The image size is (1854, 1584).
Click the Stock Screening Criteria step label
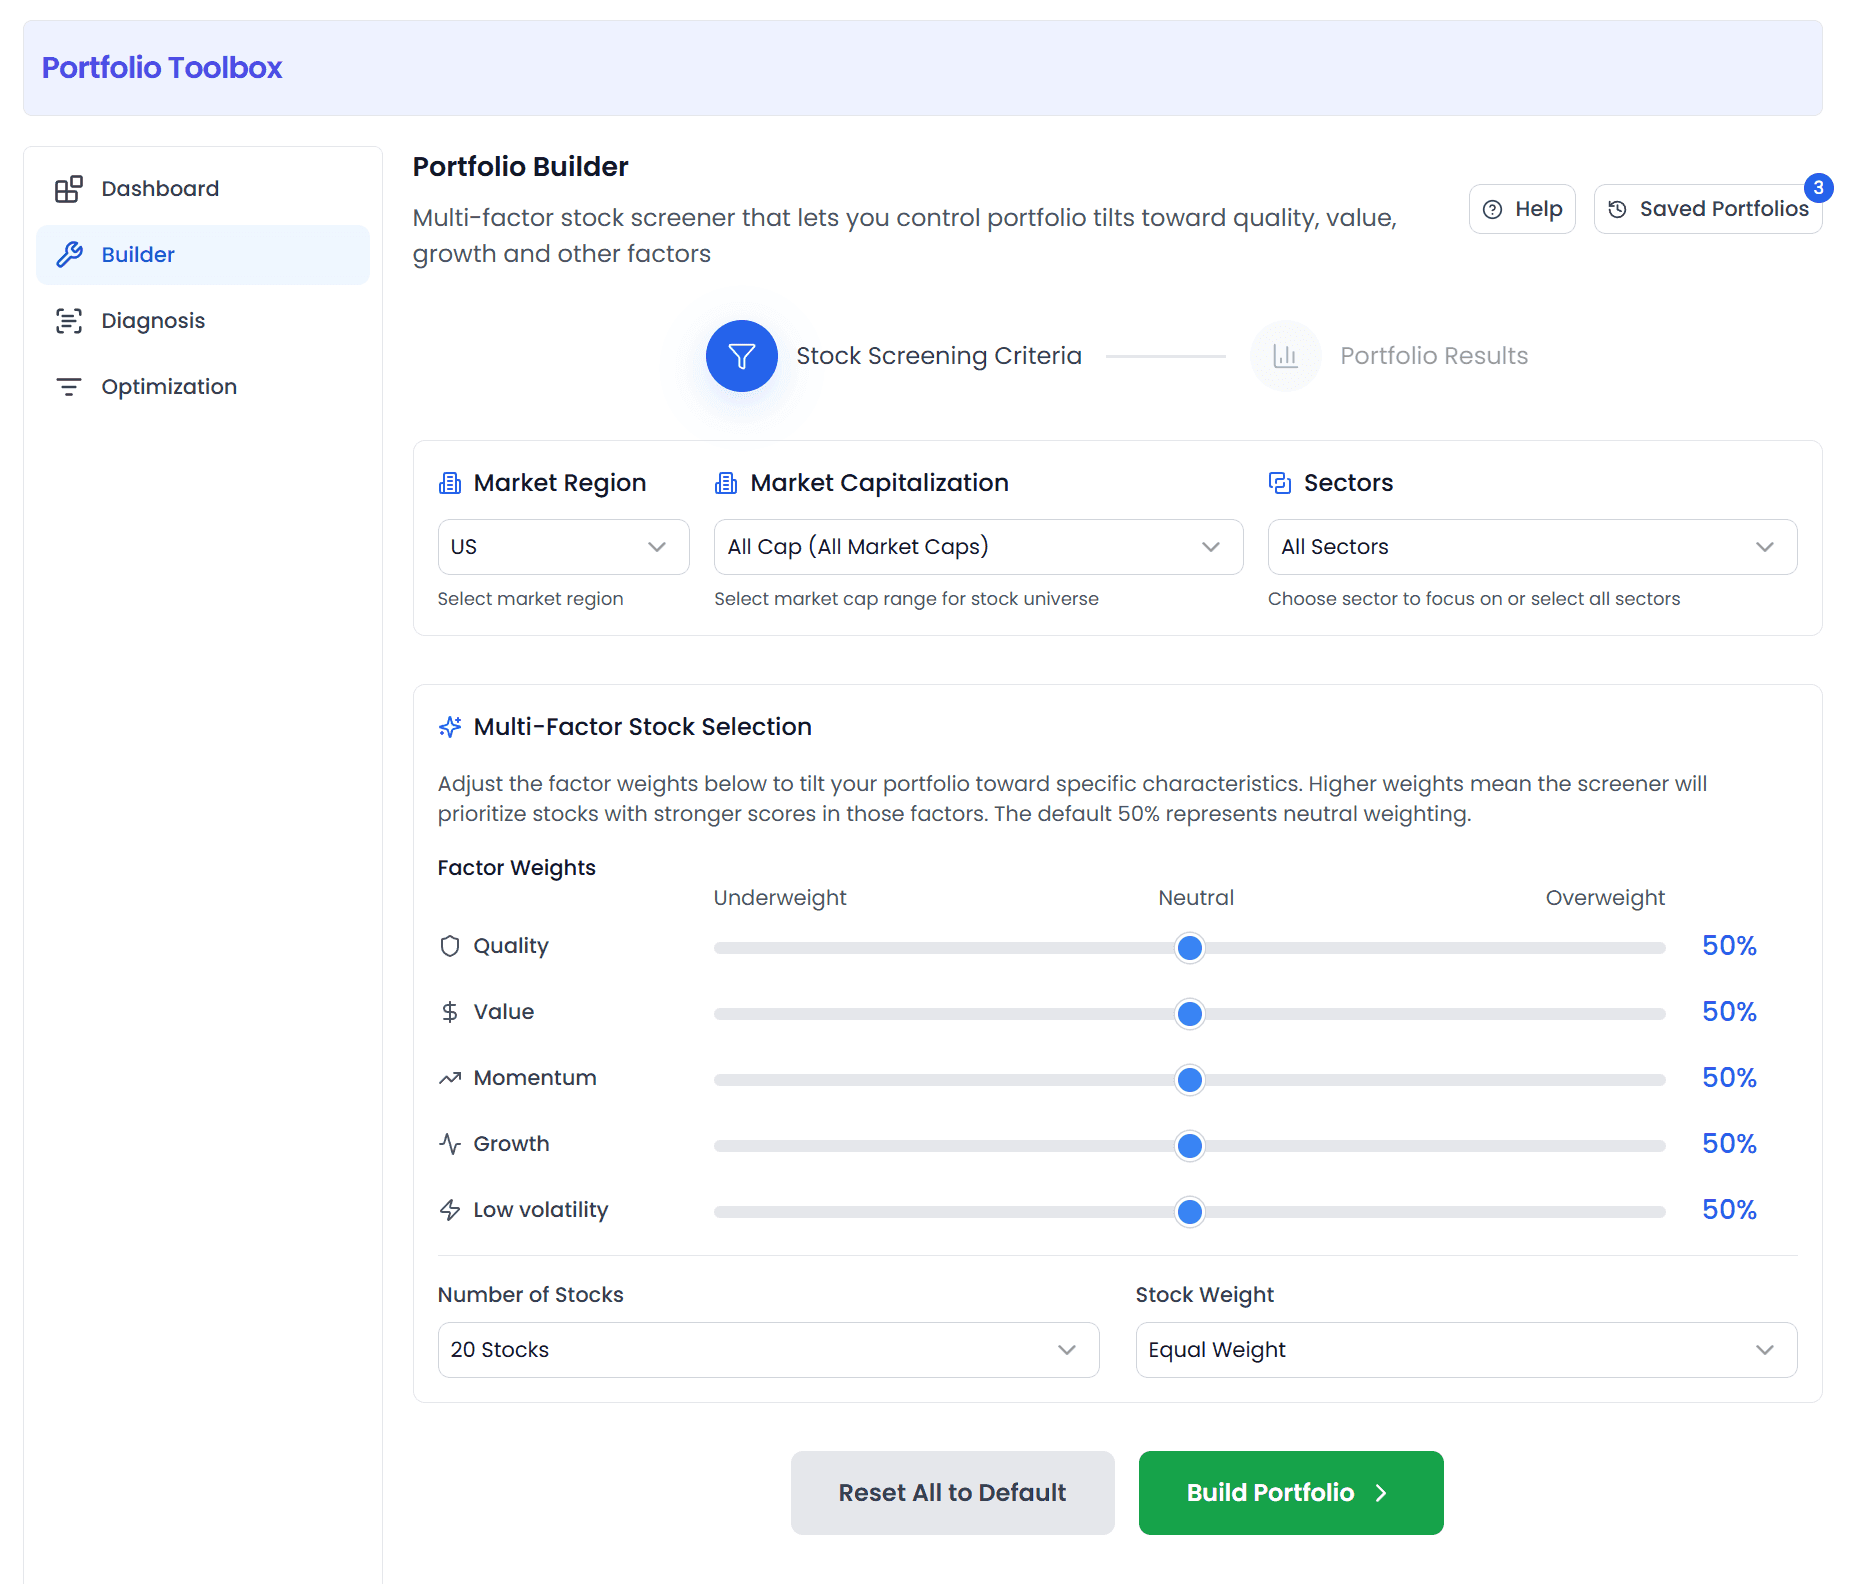click(x=939, y=356)
